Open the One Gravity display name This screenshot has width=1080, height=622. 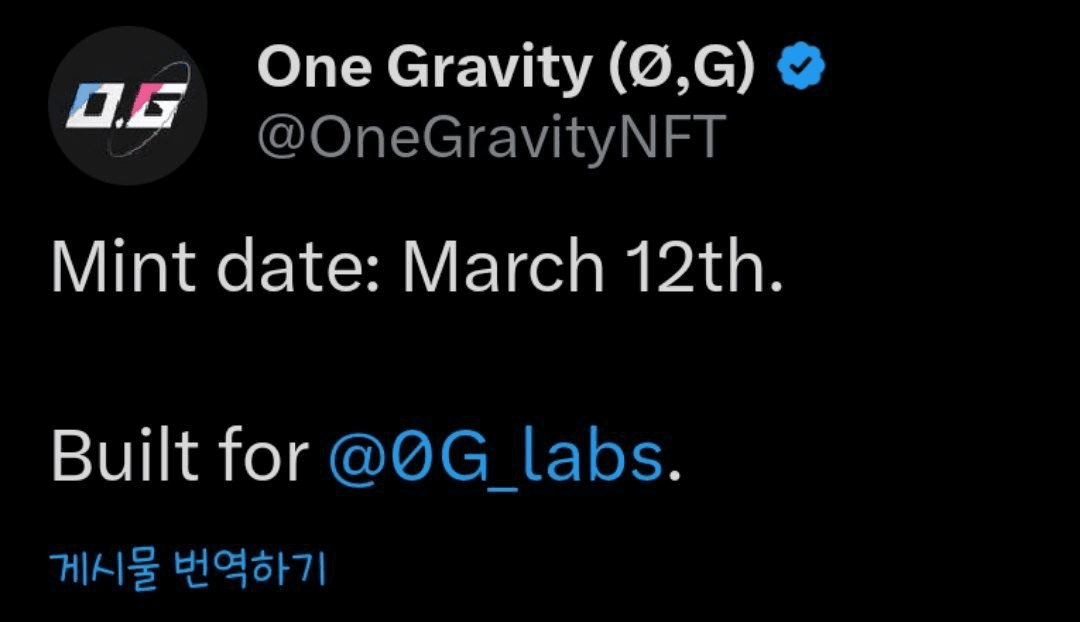point(506,67)
